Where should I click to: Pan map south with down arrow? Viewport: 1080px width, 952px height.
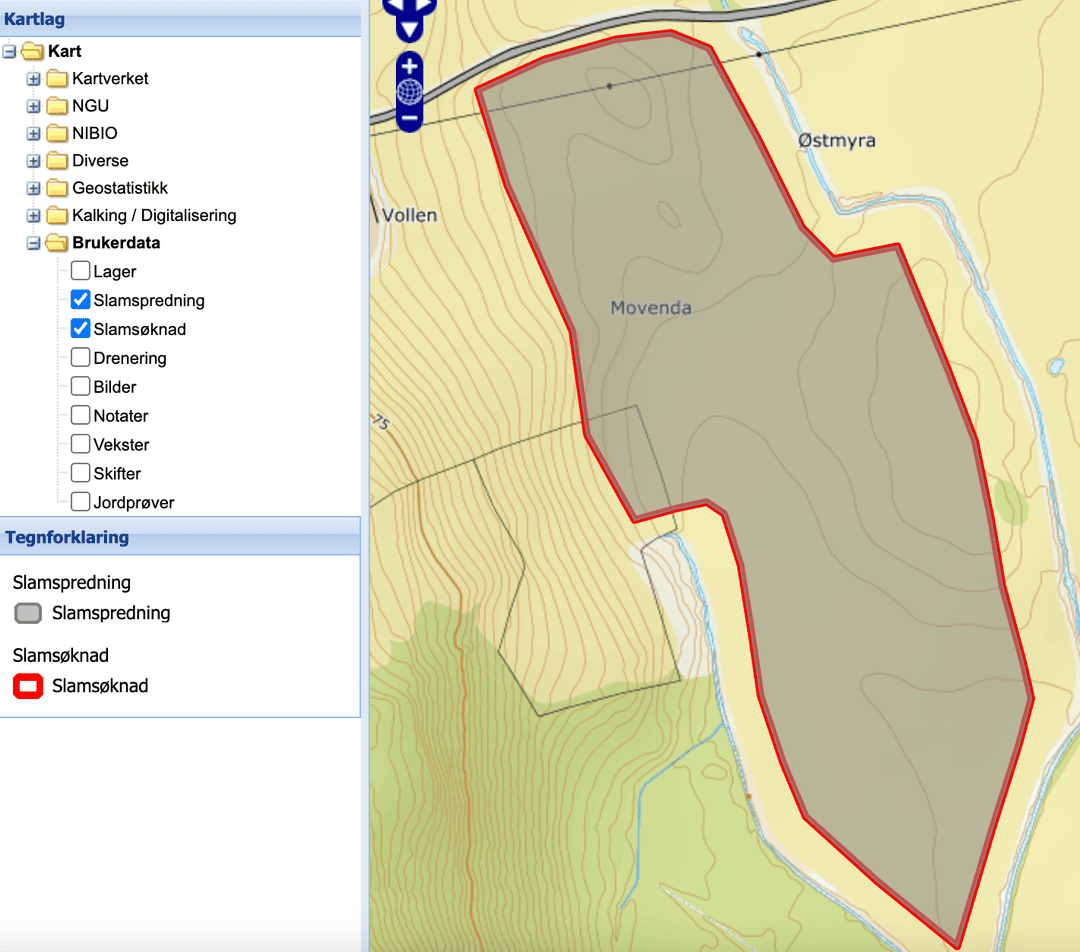(410, 30)
